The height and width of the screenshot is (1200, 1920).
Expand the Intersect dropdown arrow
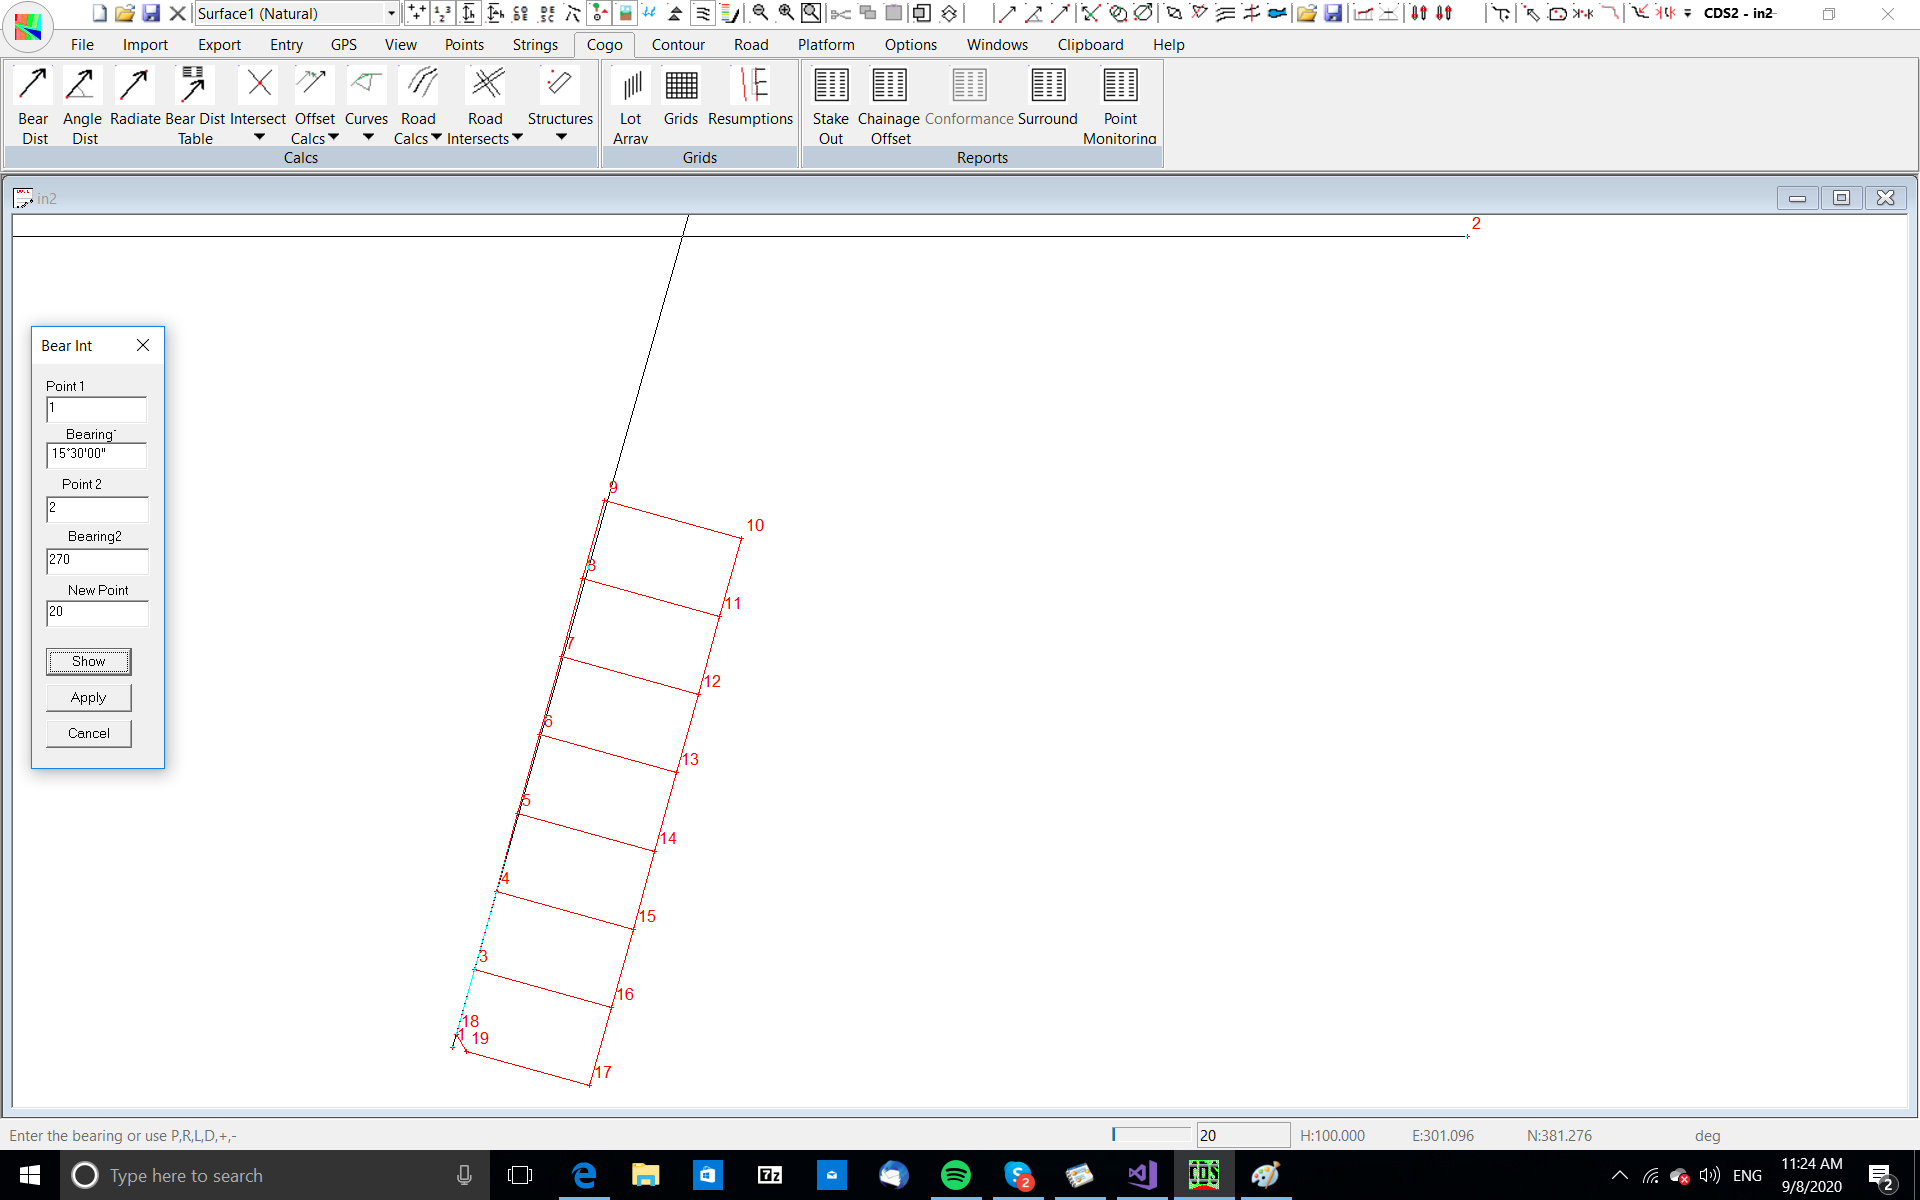coord(259,137)
